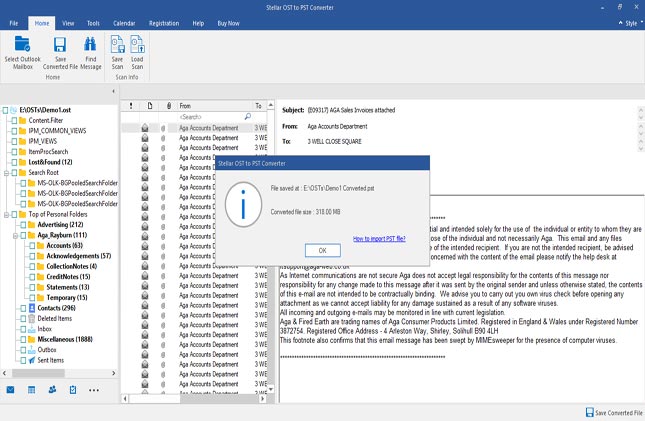Click Save Converted File text in status bar

coord(619,413)
